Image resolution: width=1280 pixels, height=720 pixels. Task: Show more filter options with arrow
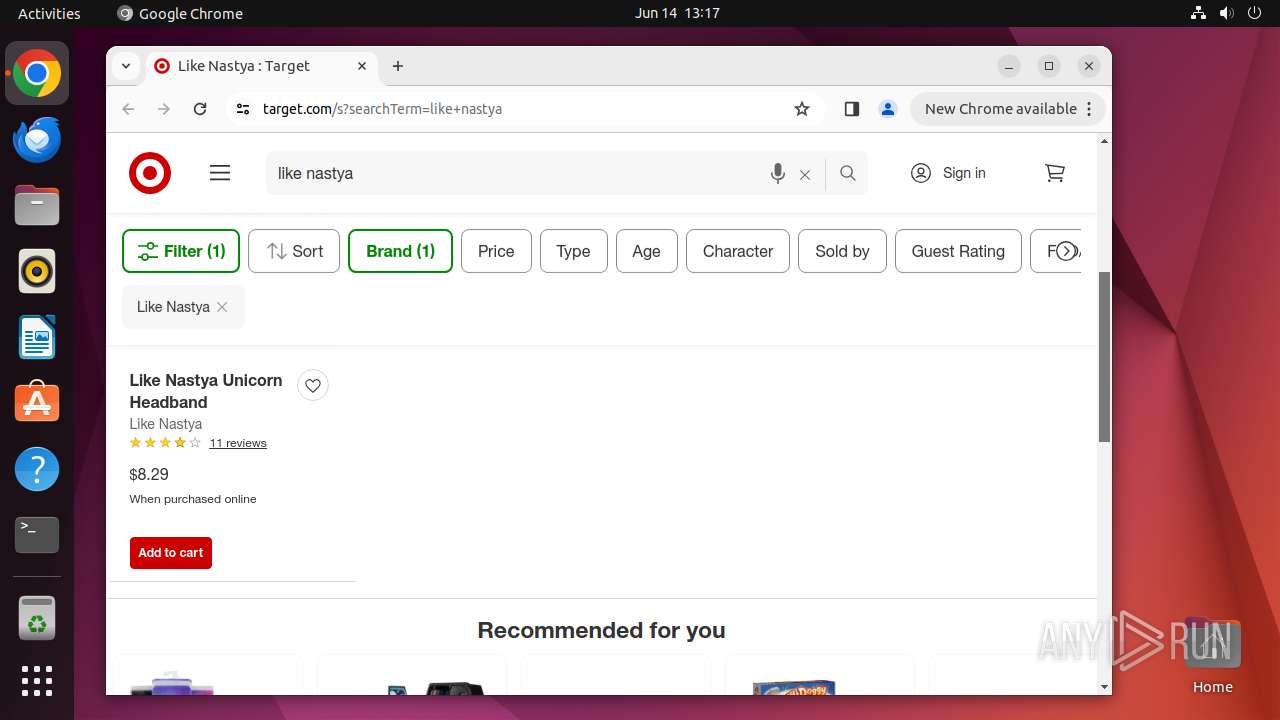[x=1067, y=251]
